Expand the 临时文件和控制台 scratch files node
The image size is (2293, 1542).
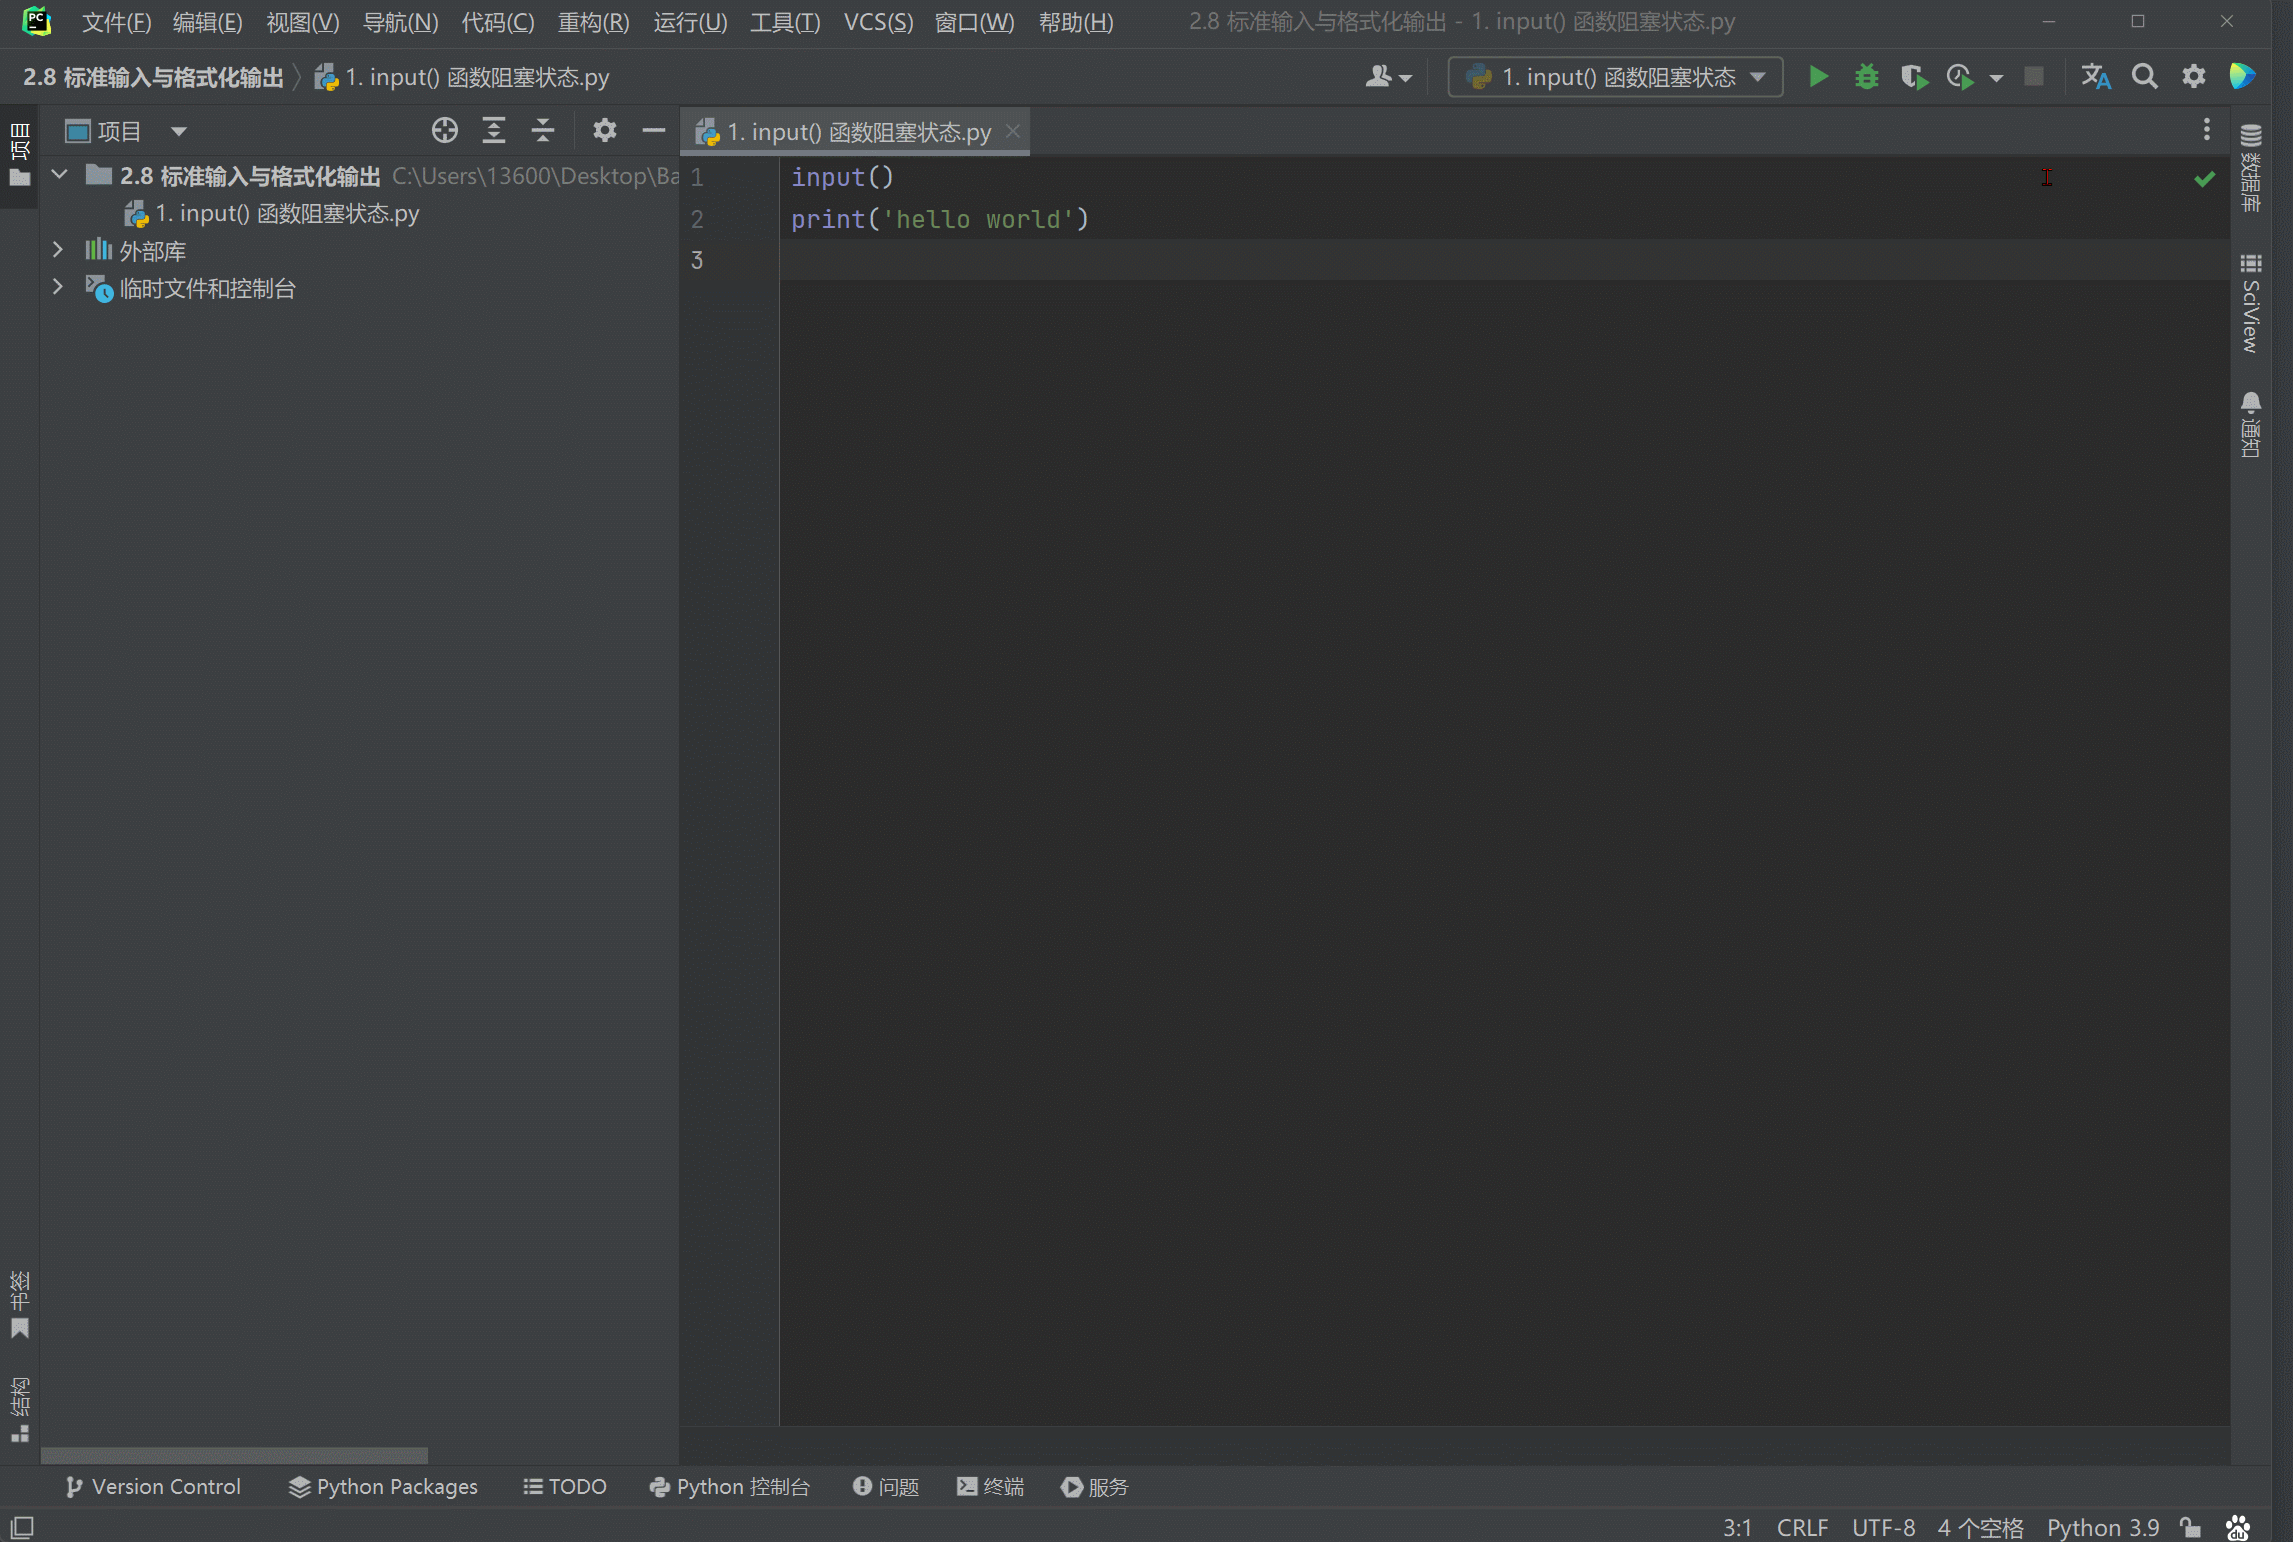[55, 287]
